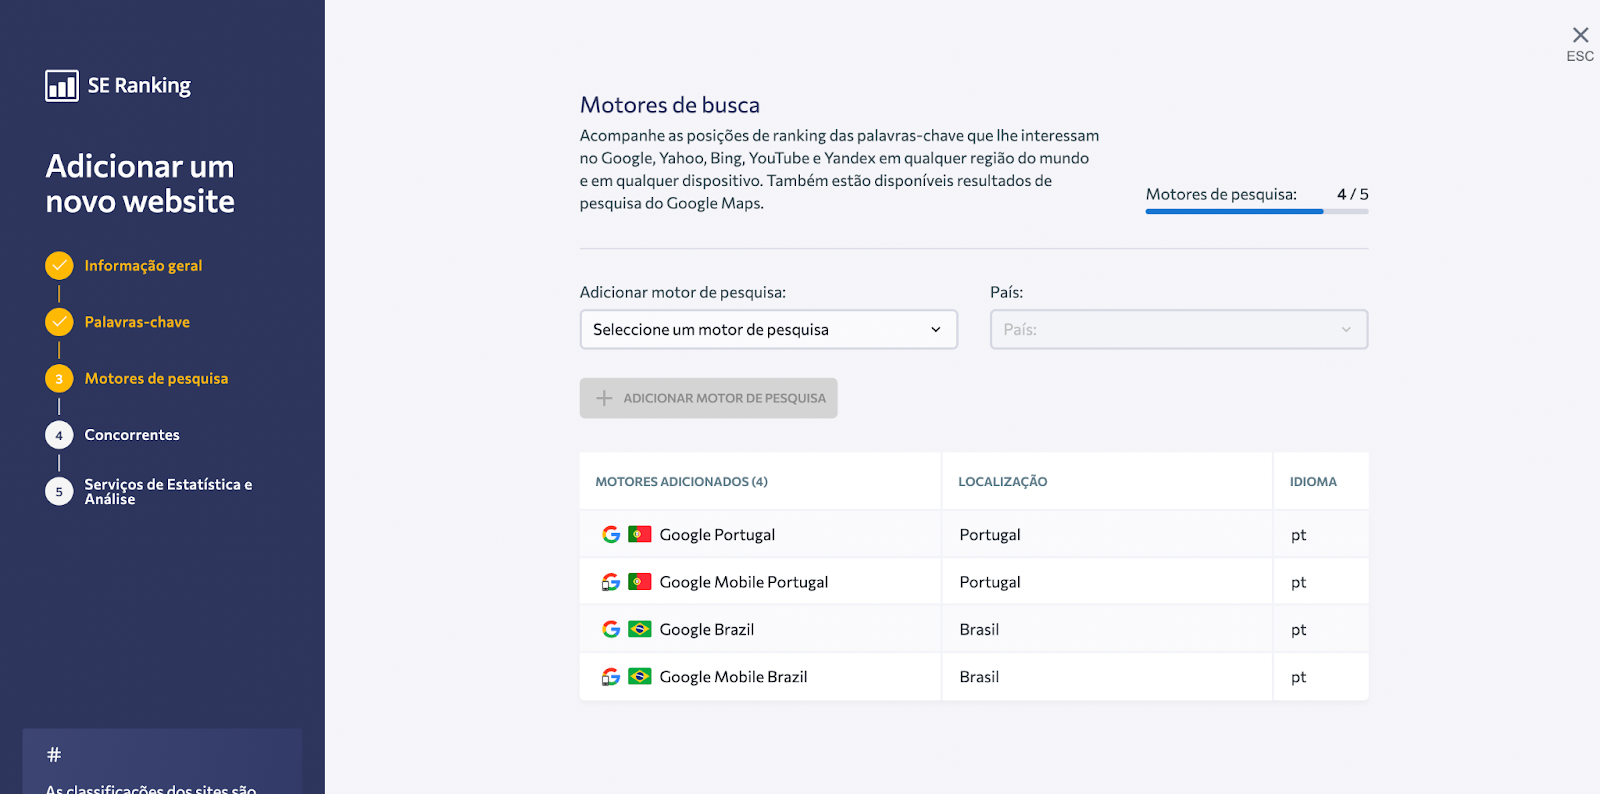Click Portugal location in the Google Portugal row
The width and height of the screenshot is (1600, 794).
(990, 535)
